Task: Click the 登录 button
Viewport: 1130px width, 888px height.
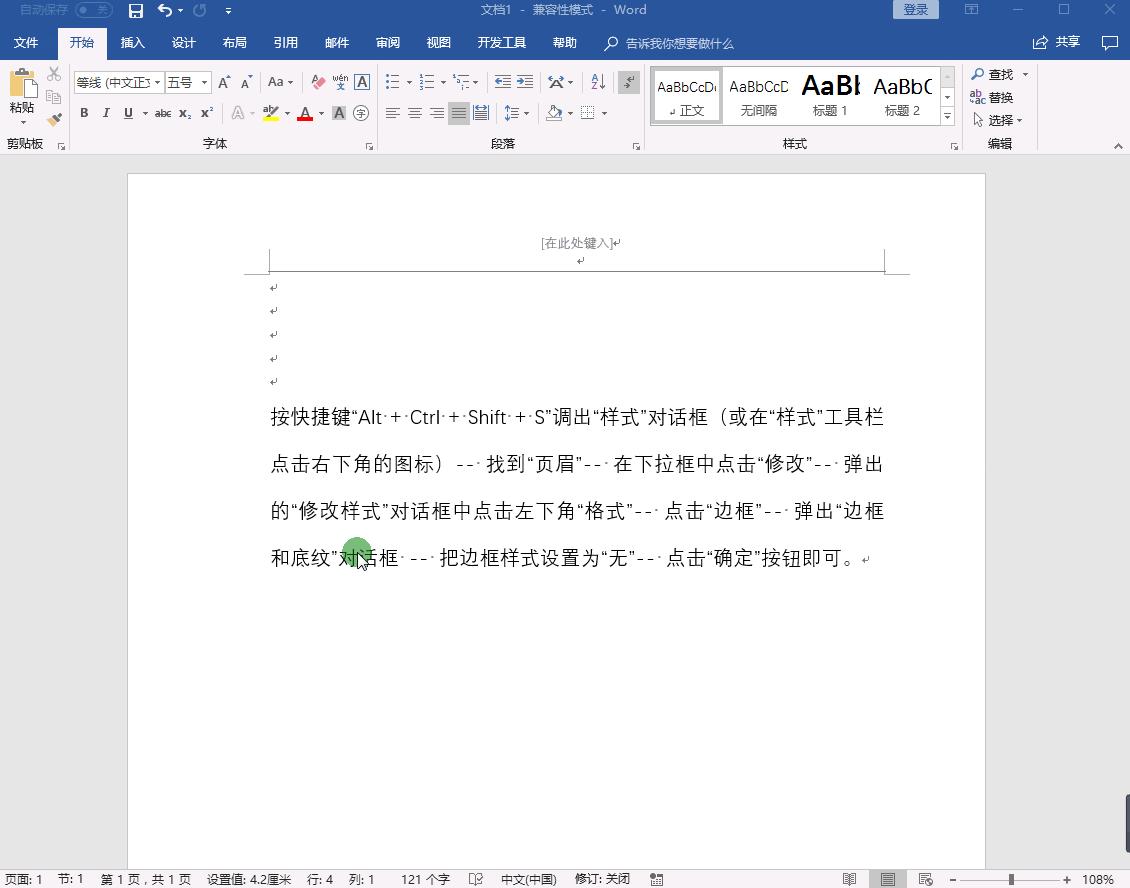Action: pyautogui.click(x=914, y=9)
